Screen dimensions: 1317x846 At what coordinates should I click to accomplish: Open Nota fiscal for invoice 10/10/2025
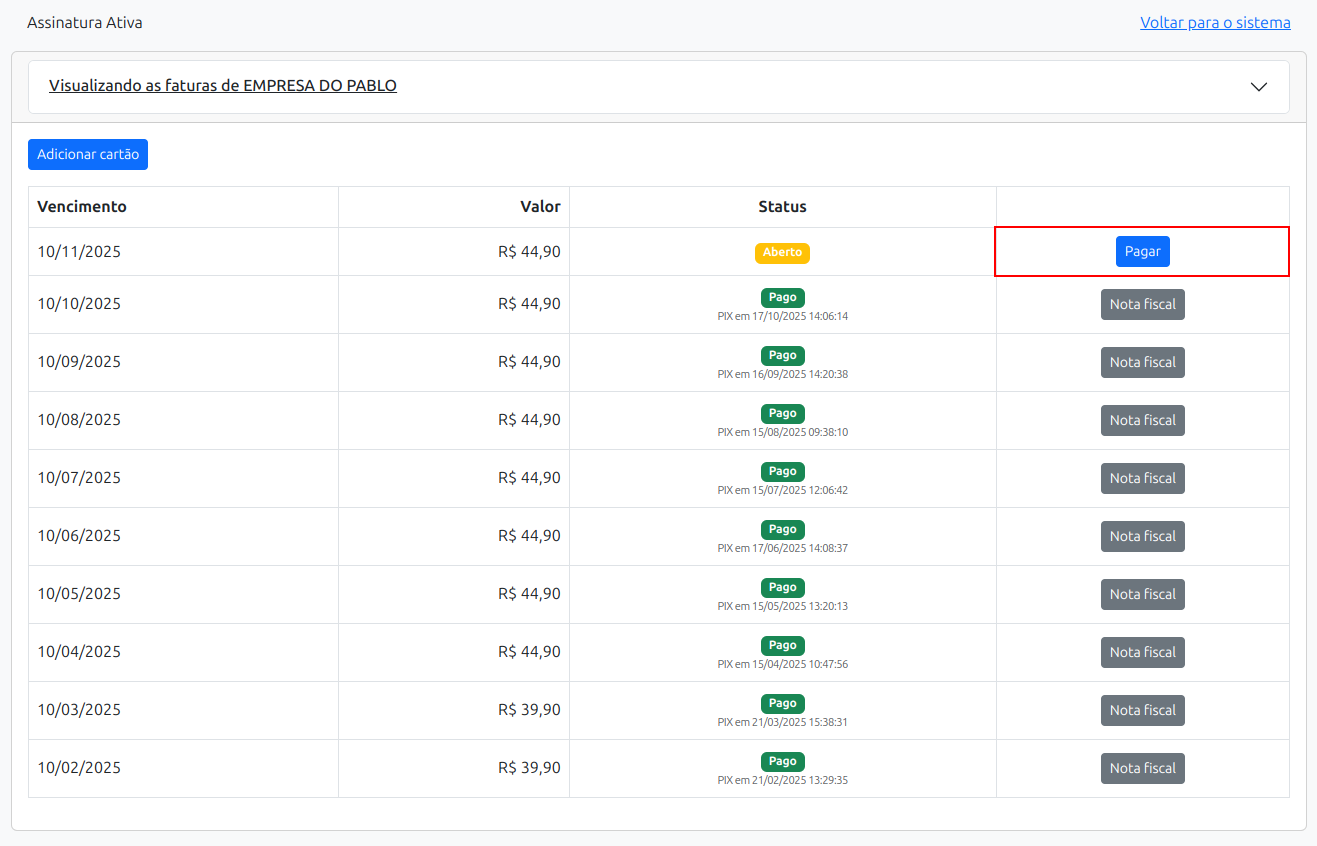1142,304
